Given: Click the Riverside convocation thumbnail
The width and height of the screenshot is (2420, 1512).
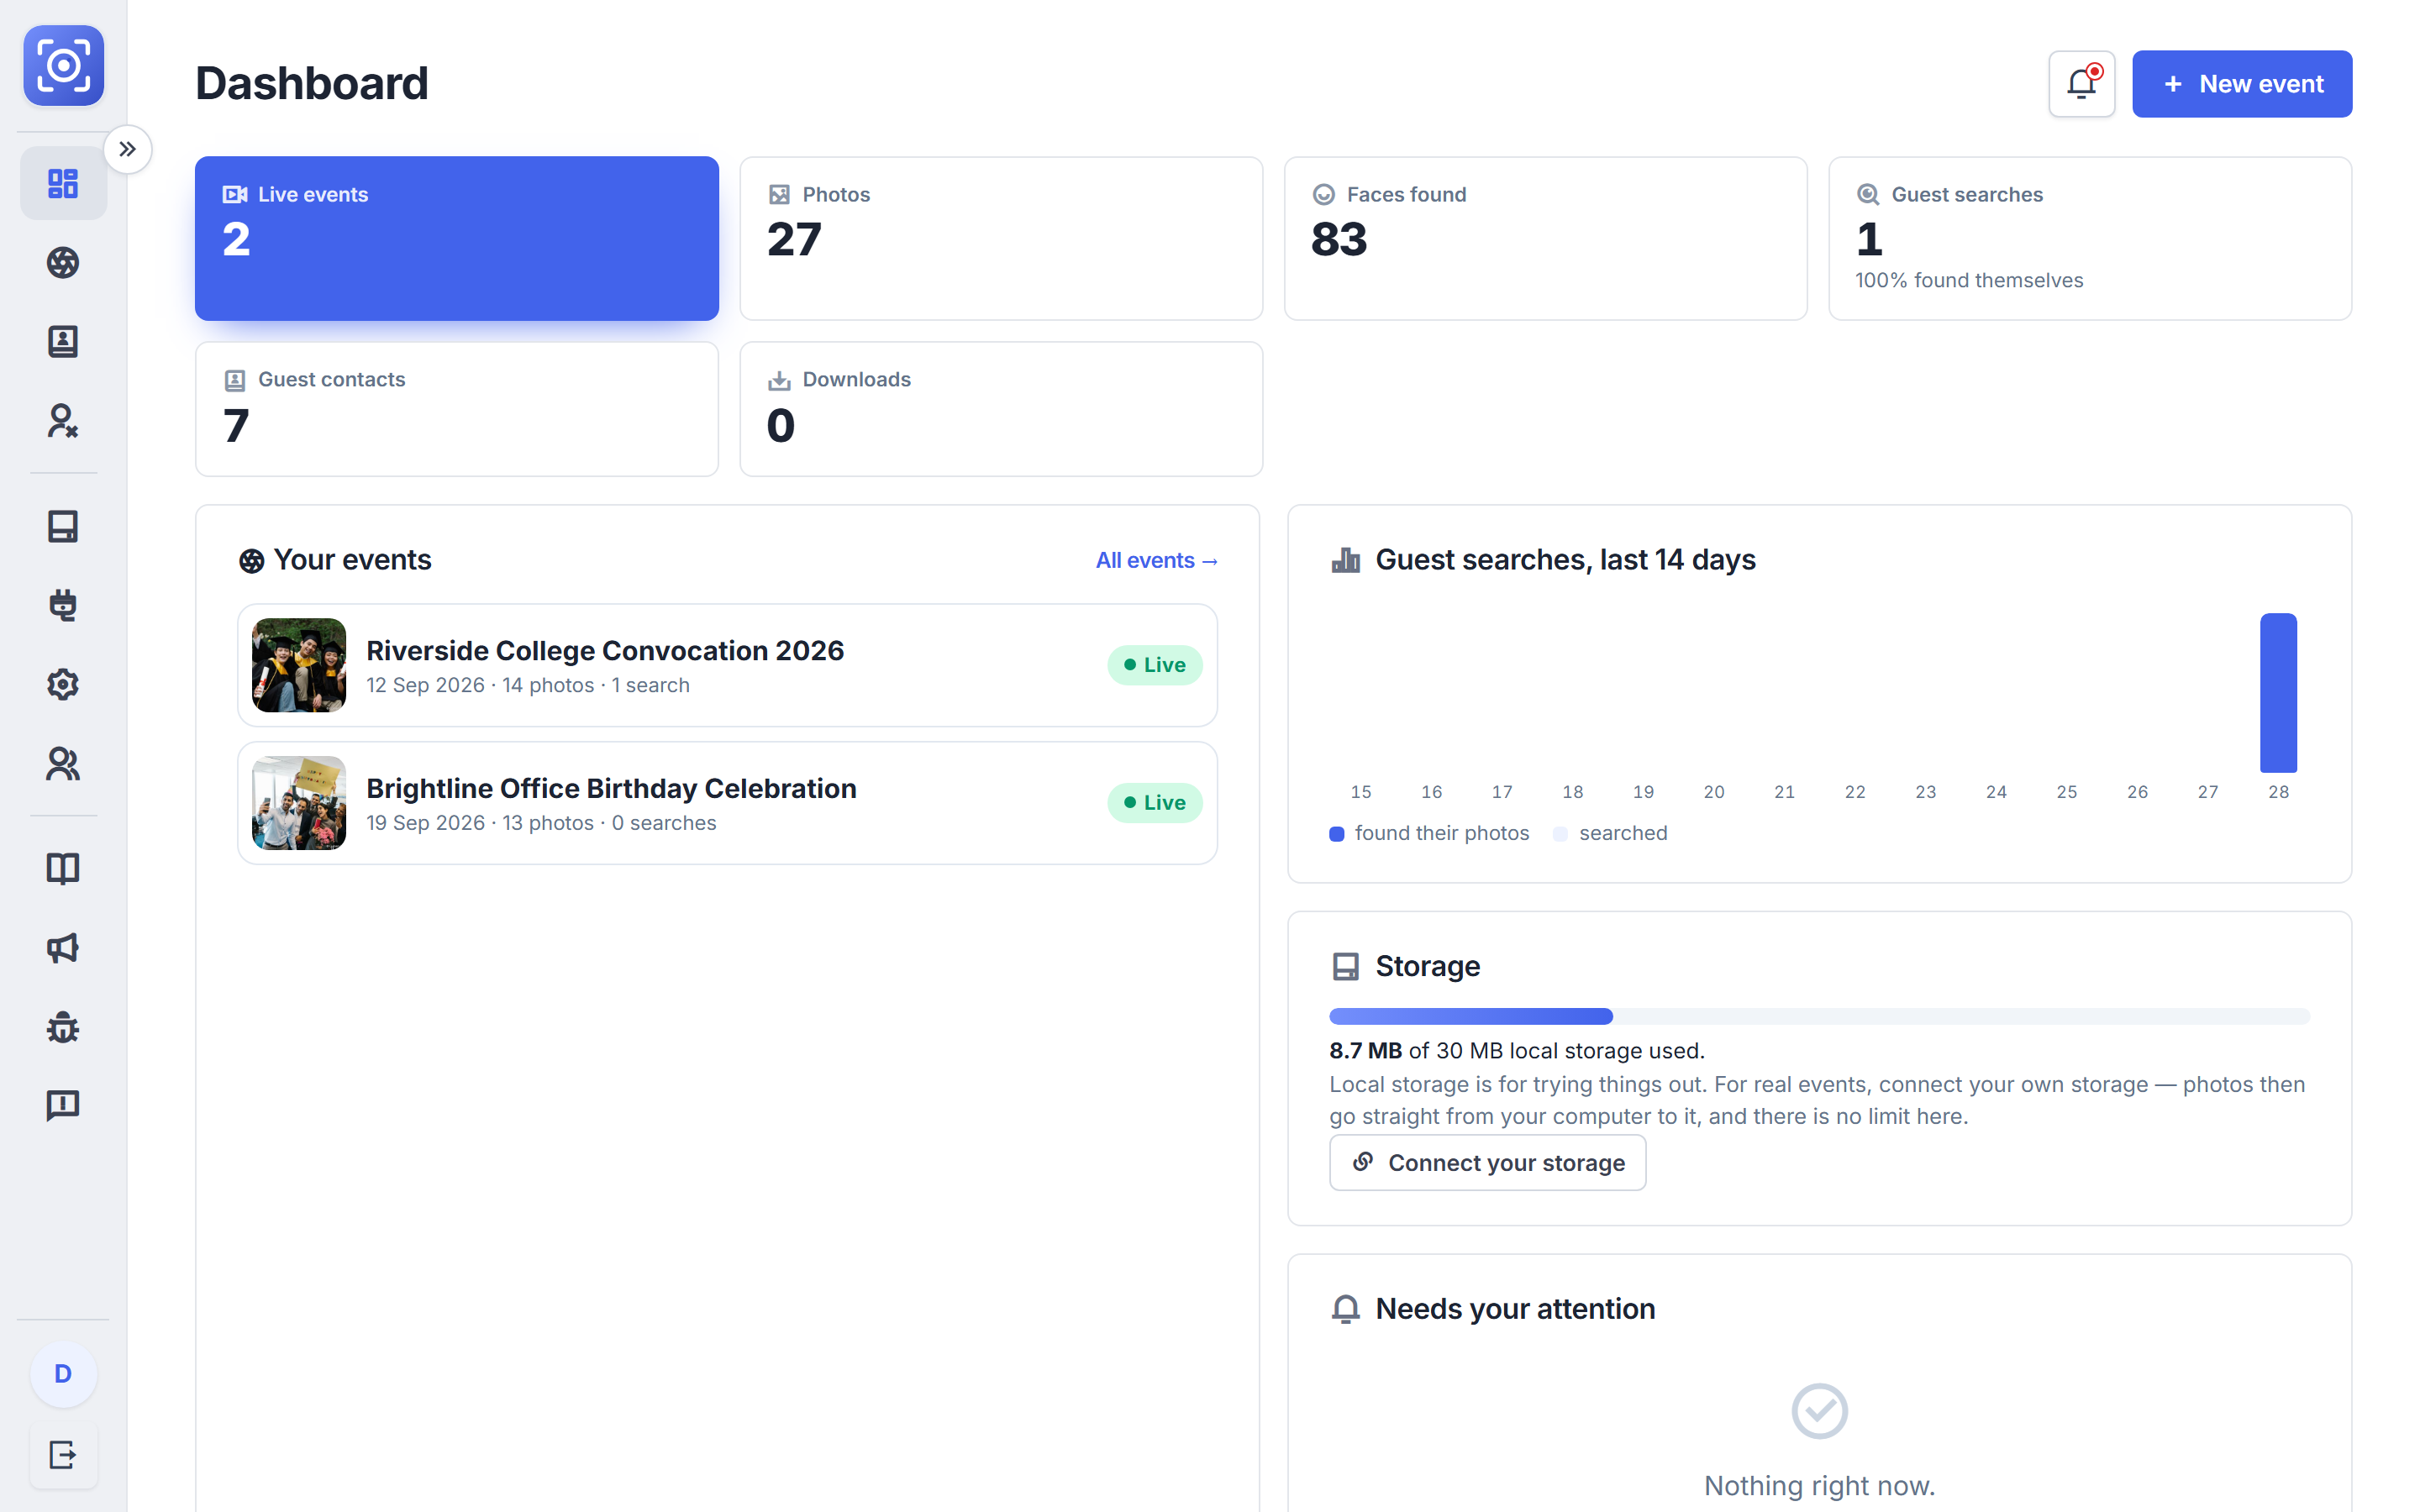Looking at the screenshot, I should pos(299,665).
